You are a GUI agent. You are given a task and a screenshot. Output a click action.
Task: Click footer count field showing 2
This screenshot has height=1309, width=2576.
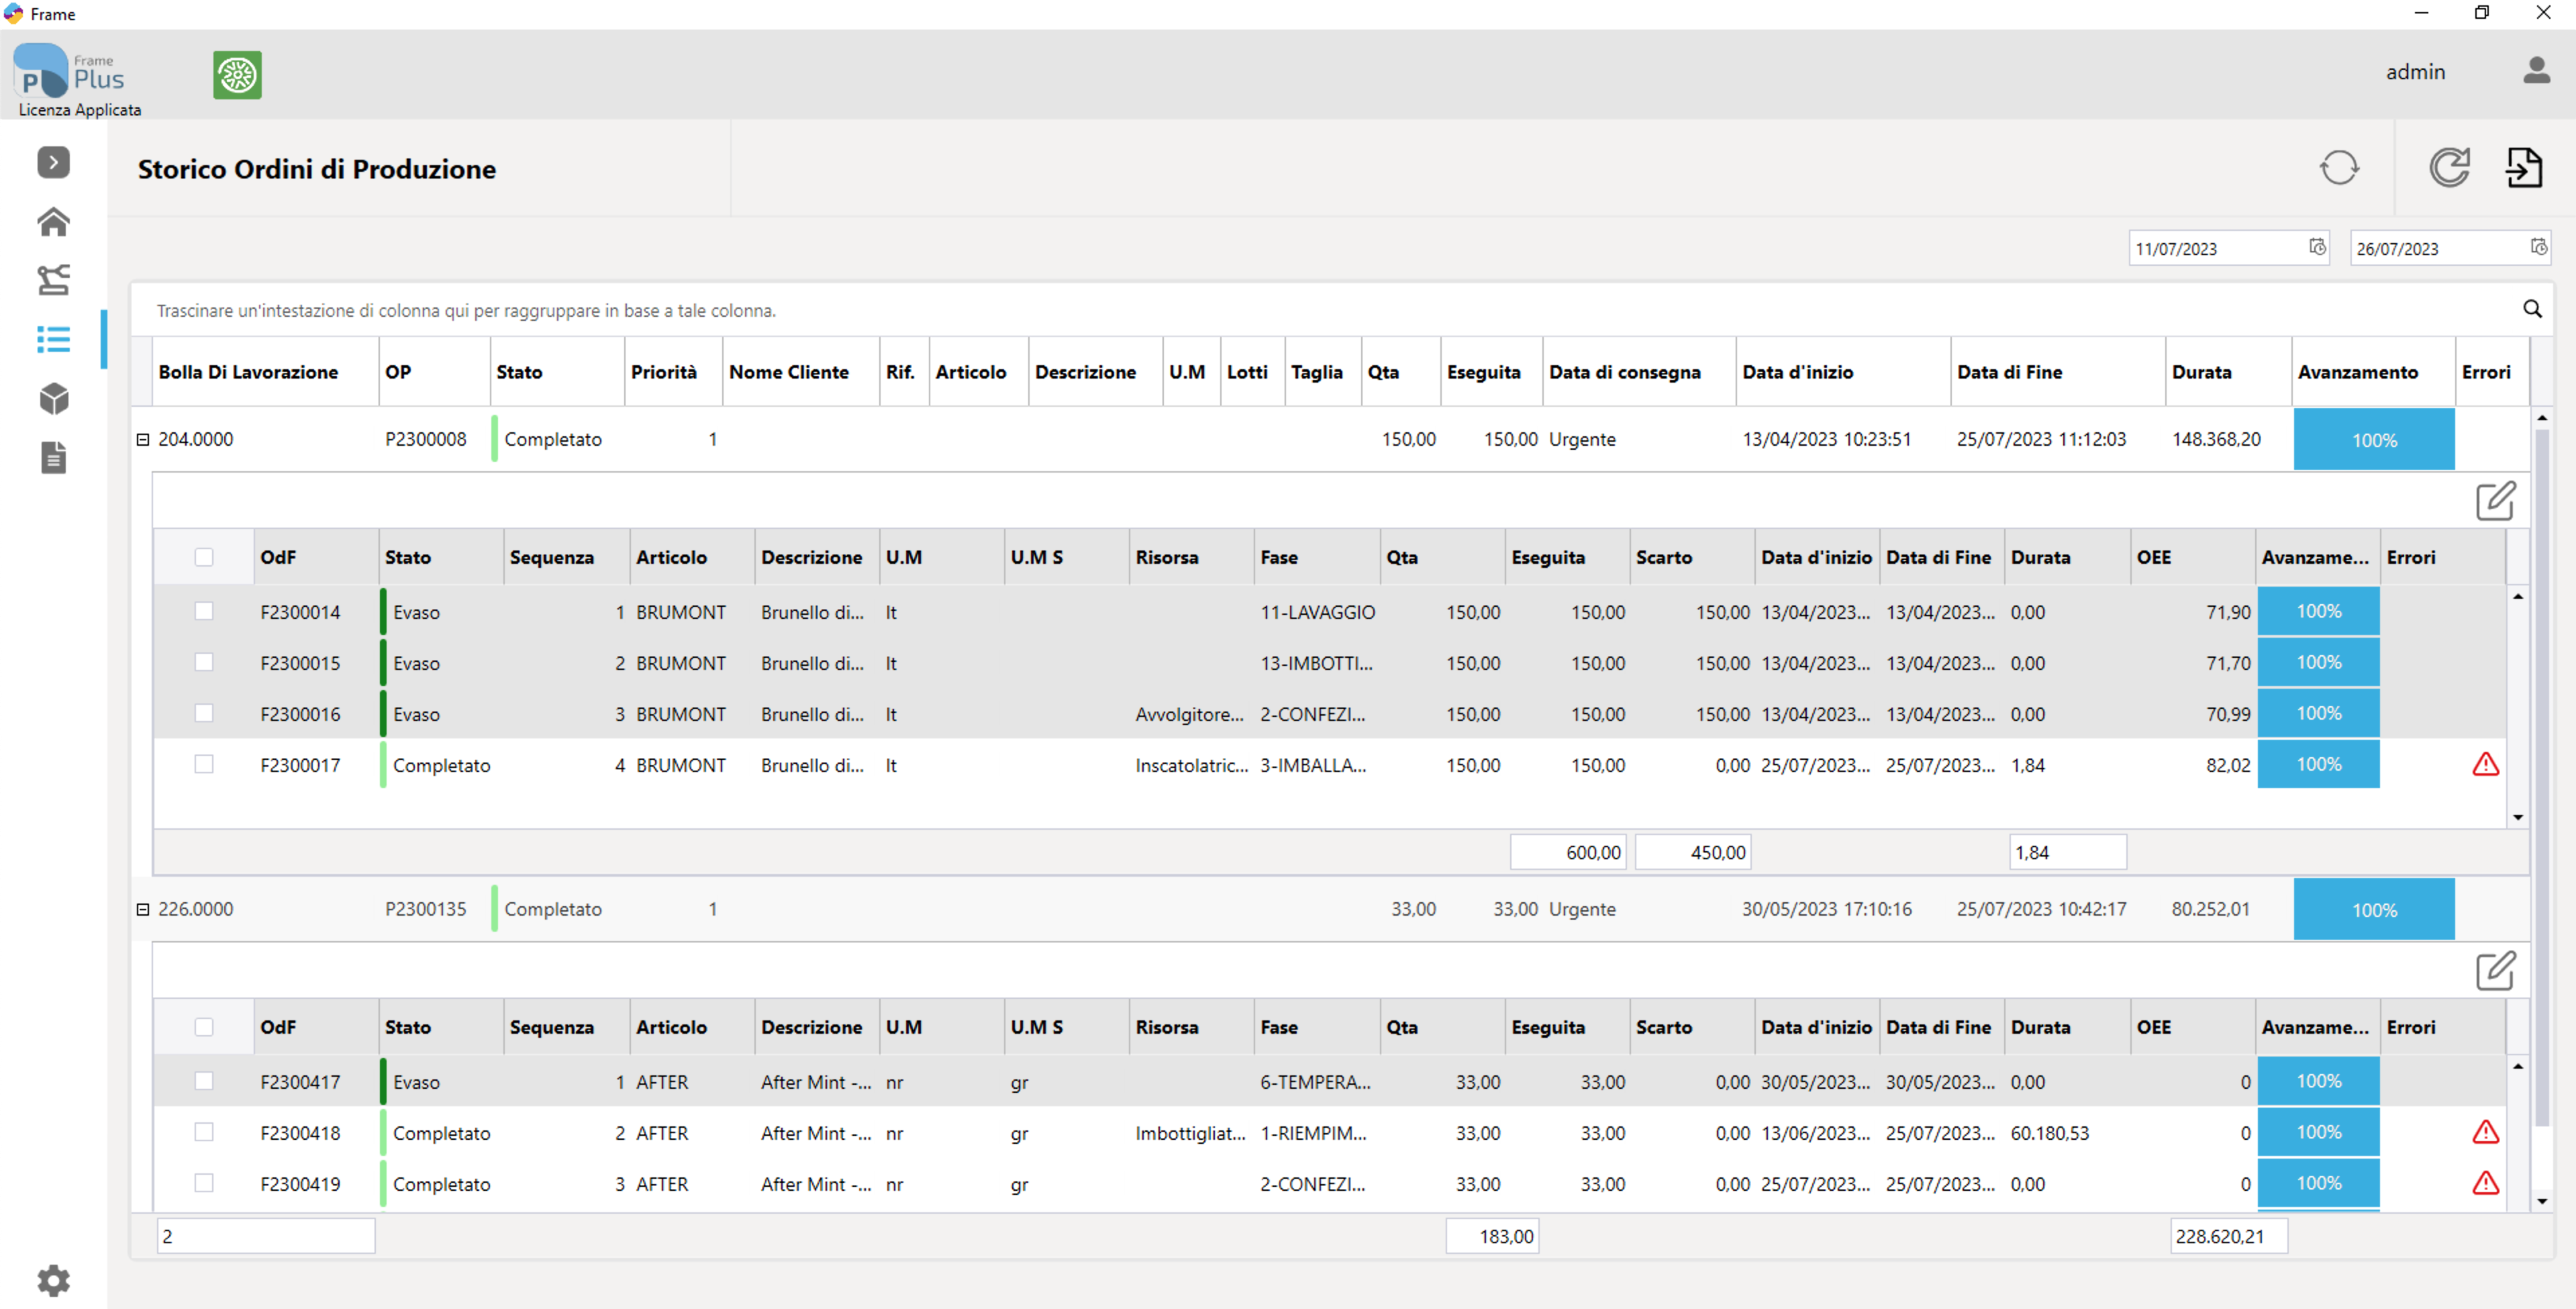click(x=266, y=1236)
